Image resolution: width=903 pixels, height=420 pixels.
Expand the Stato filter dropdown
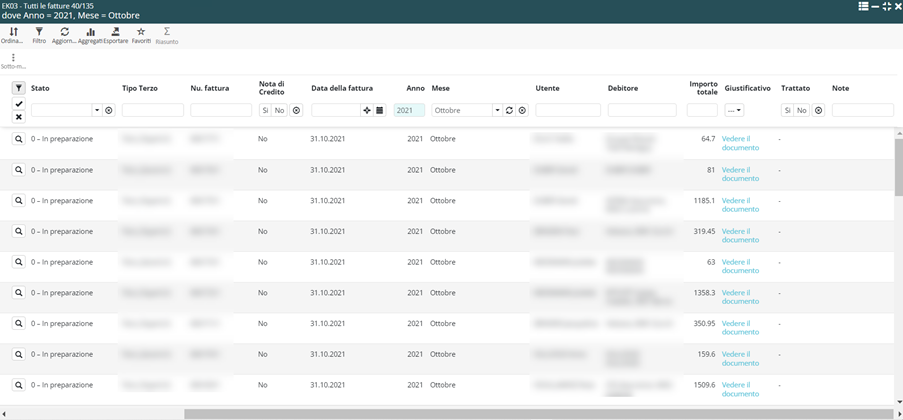(x=97, y=110)
